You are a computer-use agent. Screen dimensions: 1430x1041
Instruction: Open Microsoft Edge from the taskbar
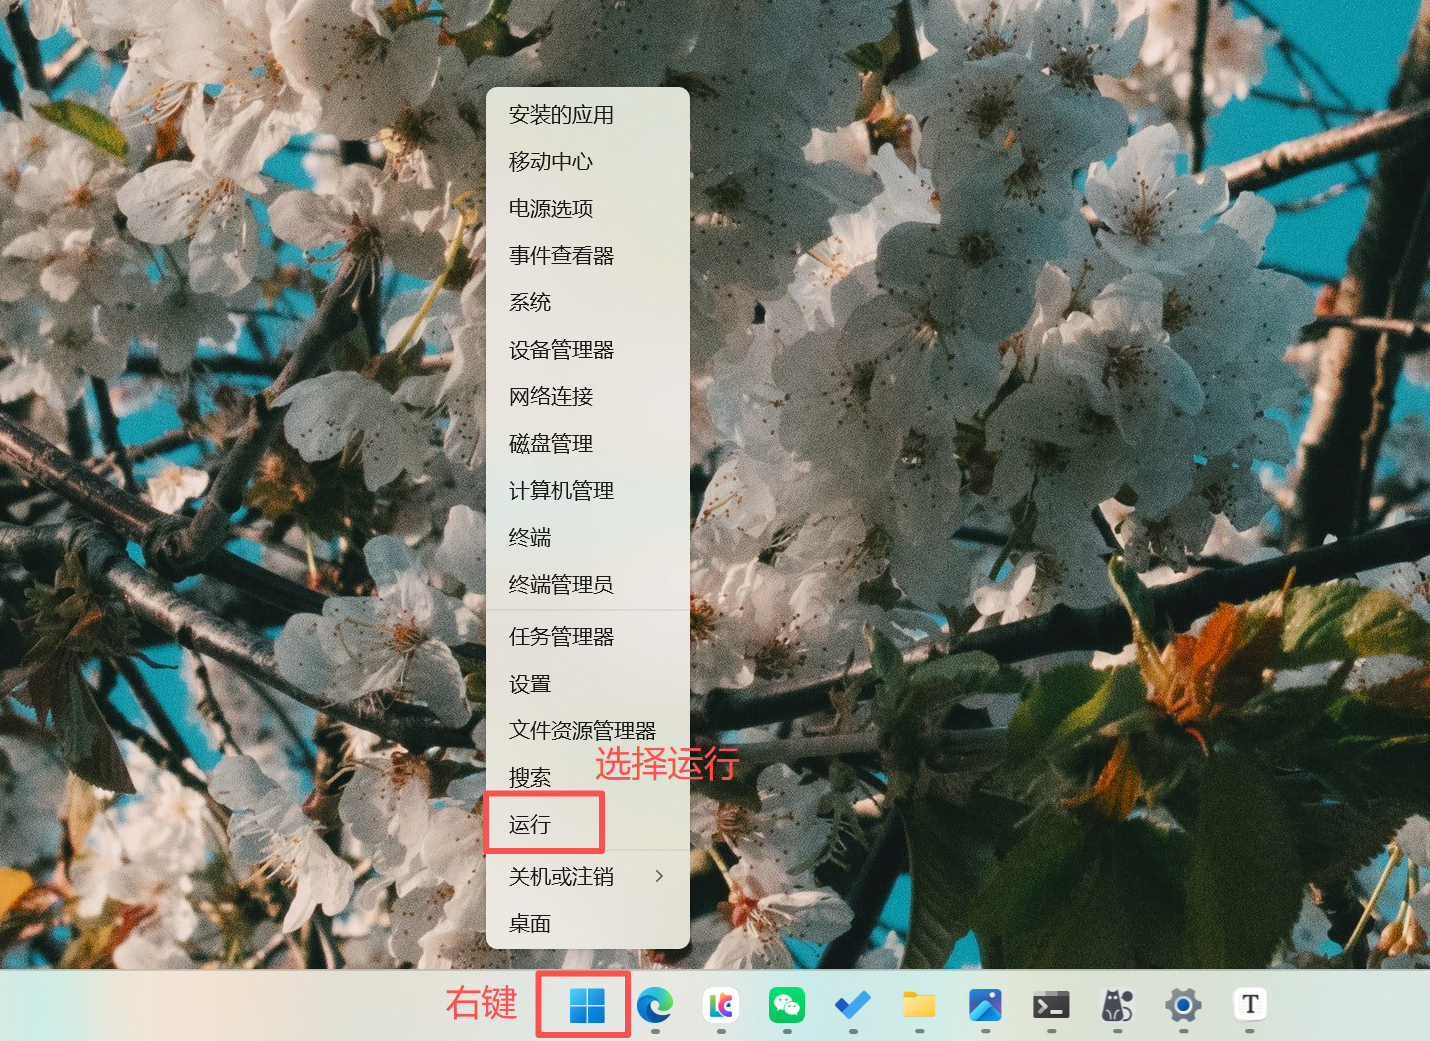[655, 1004]
